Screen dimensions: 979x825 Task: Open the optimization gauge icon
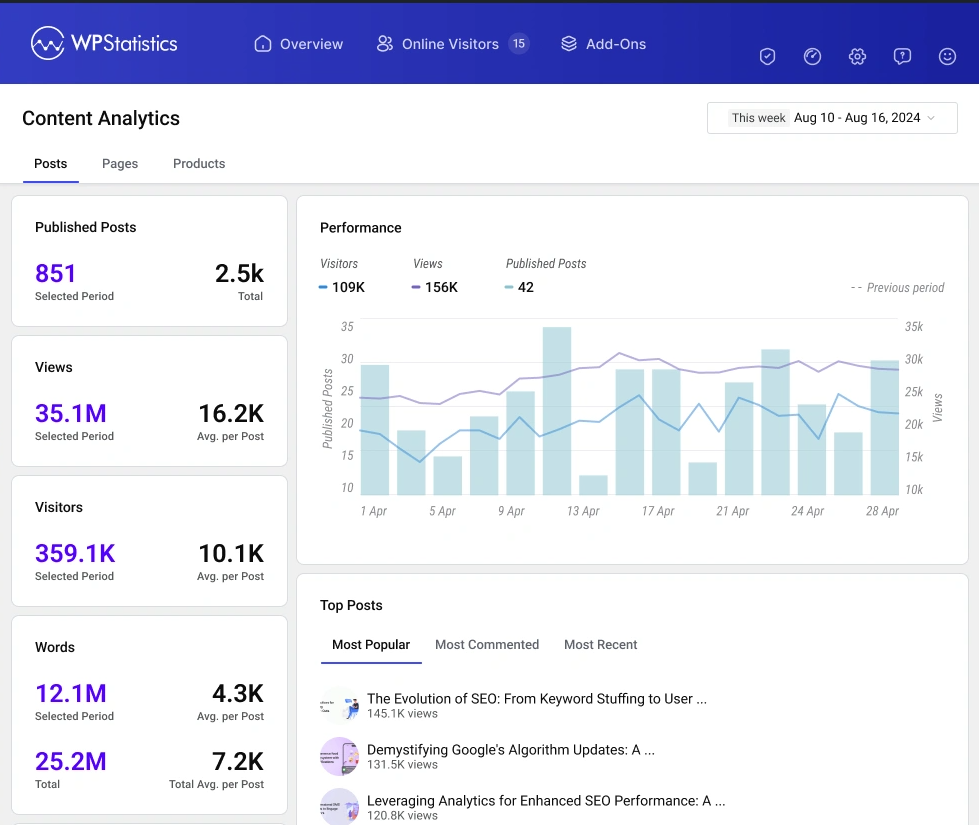pyautogui.click(x=812, y=57)
